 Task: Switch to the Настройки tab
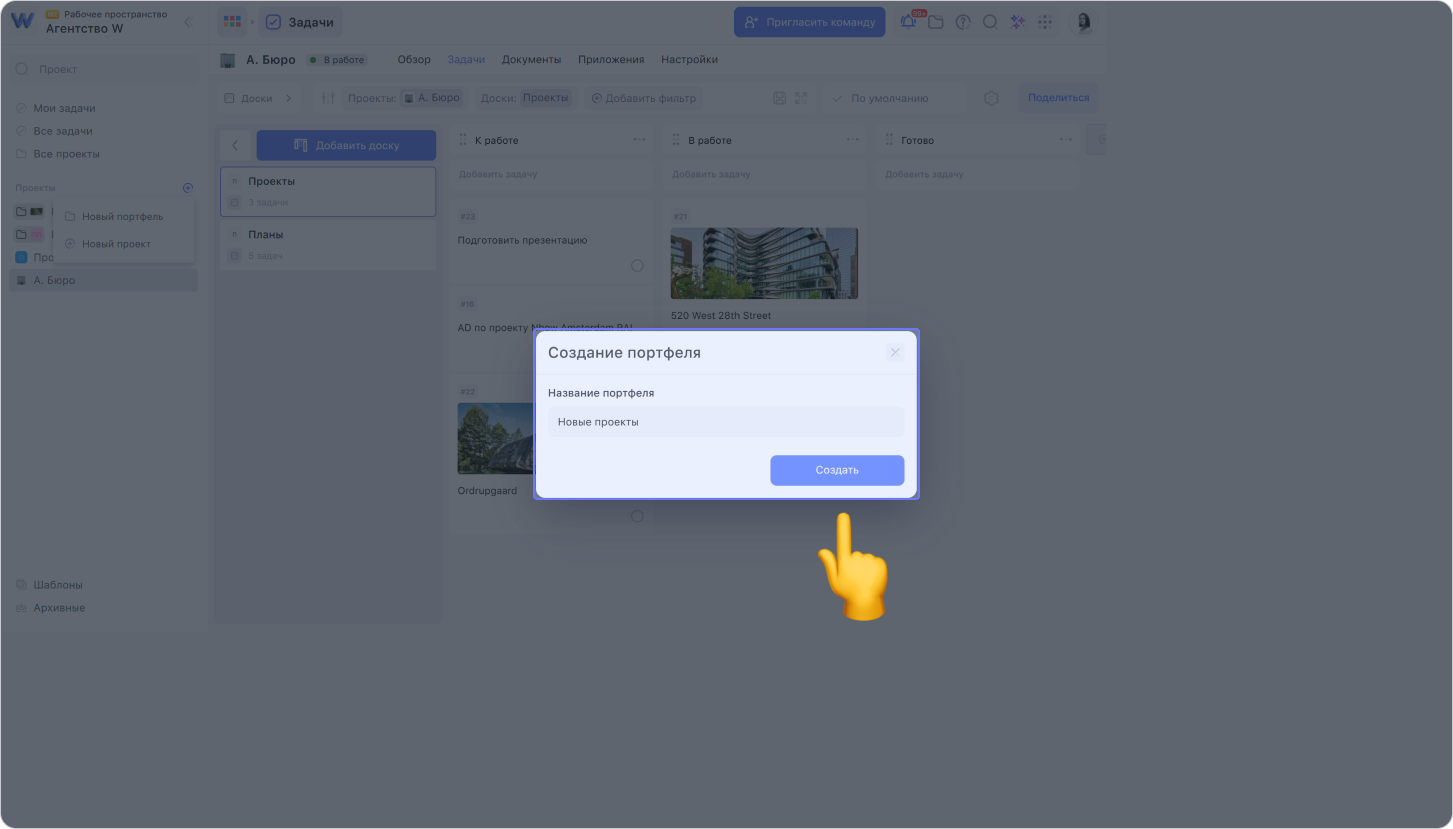(x=689, y=60)
